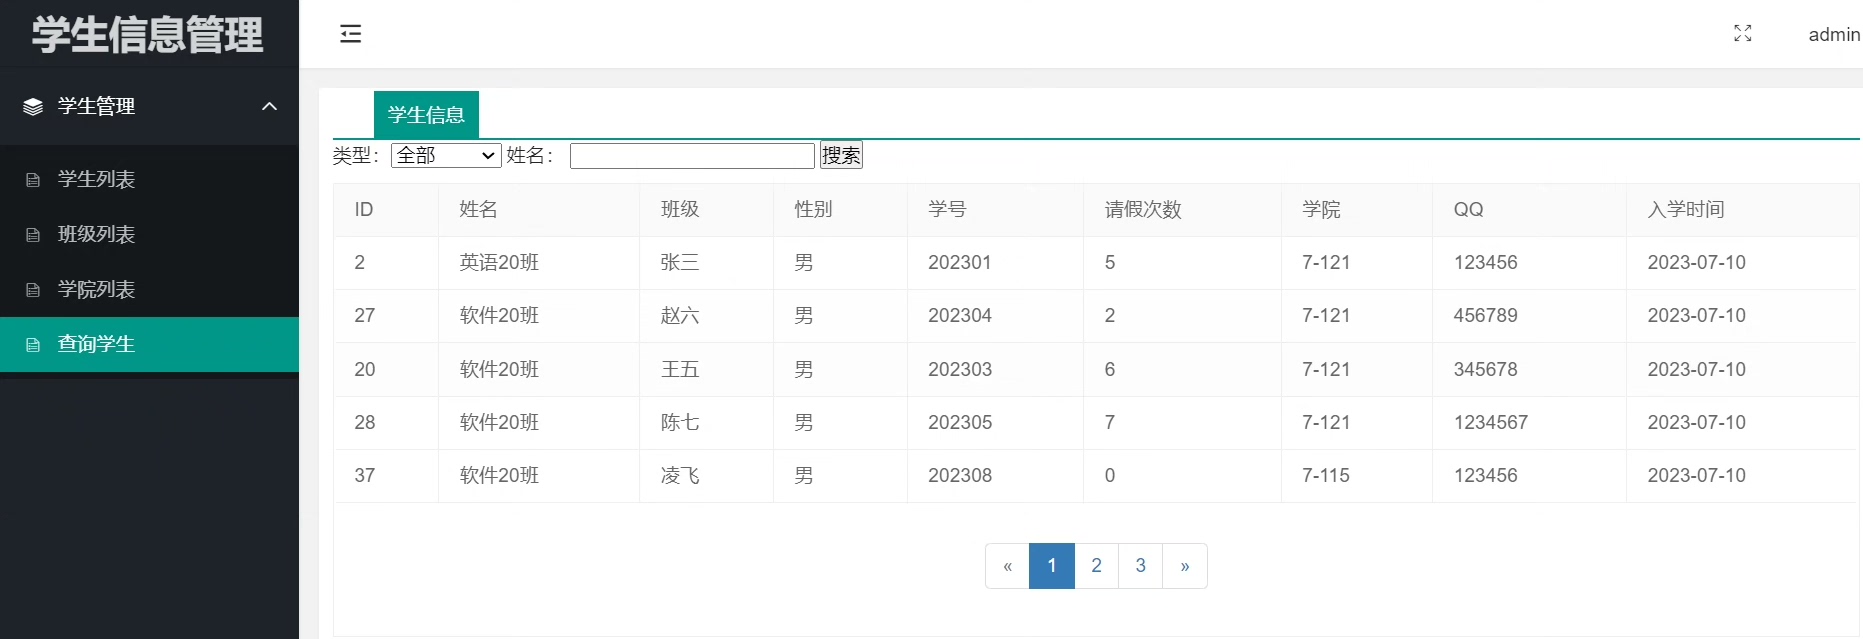
Task: Go to page 3 of results
Action: [1140, 566]
